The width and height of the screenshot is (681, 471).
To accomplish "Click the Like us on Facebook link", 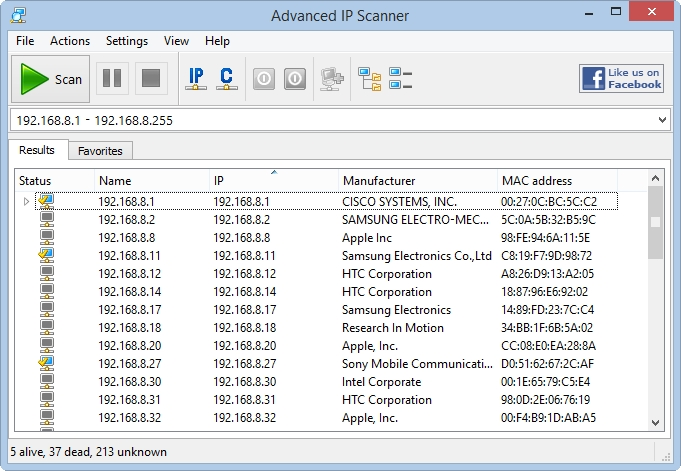I will 621,79.
